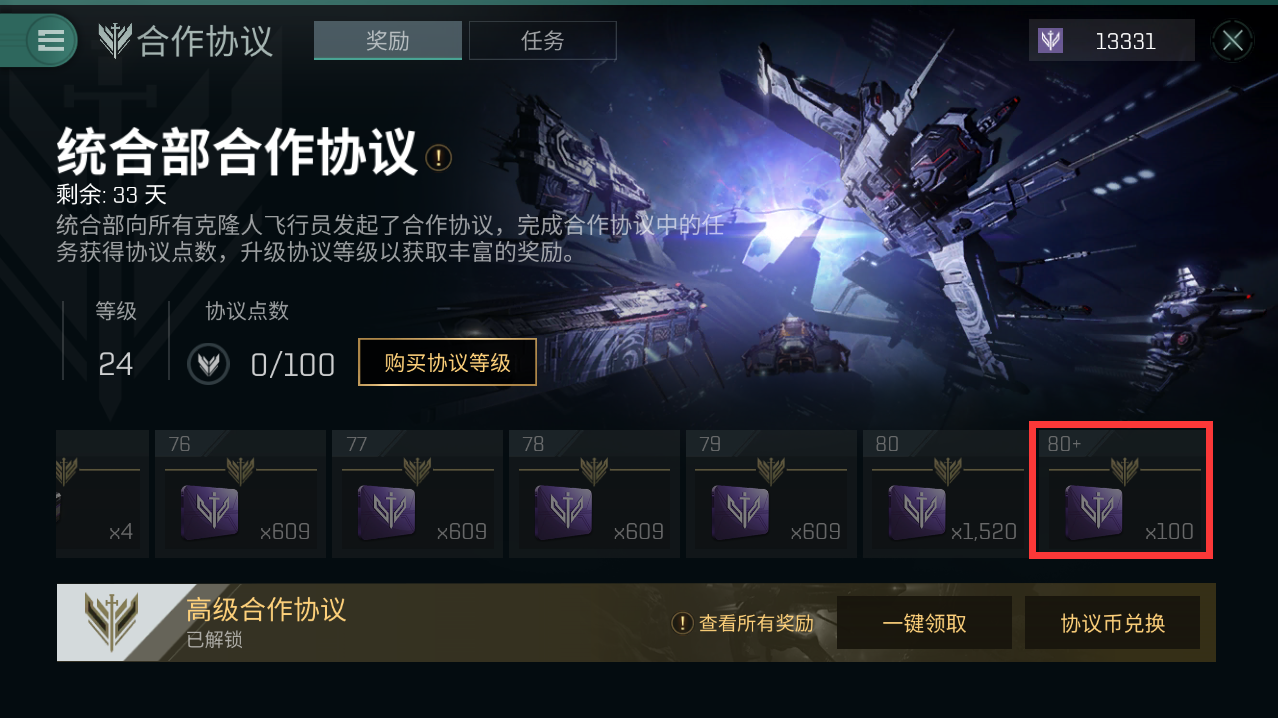Image resolution: width=1278 pixels, height=718 pixels.
Task: Click the 13331 currency balance display
Action: coord(1111,41)
